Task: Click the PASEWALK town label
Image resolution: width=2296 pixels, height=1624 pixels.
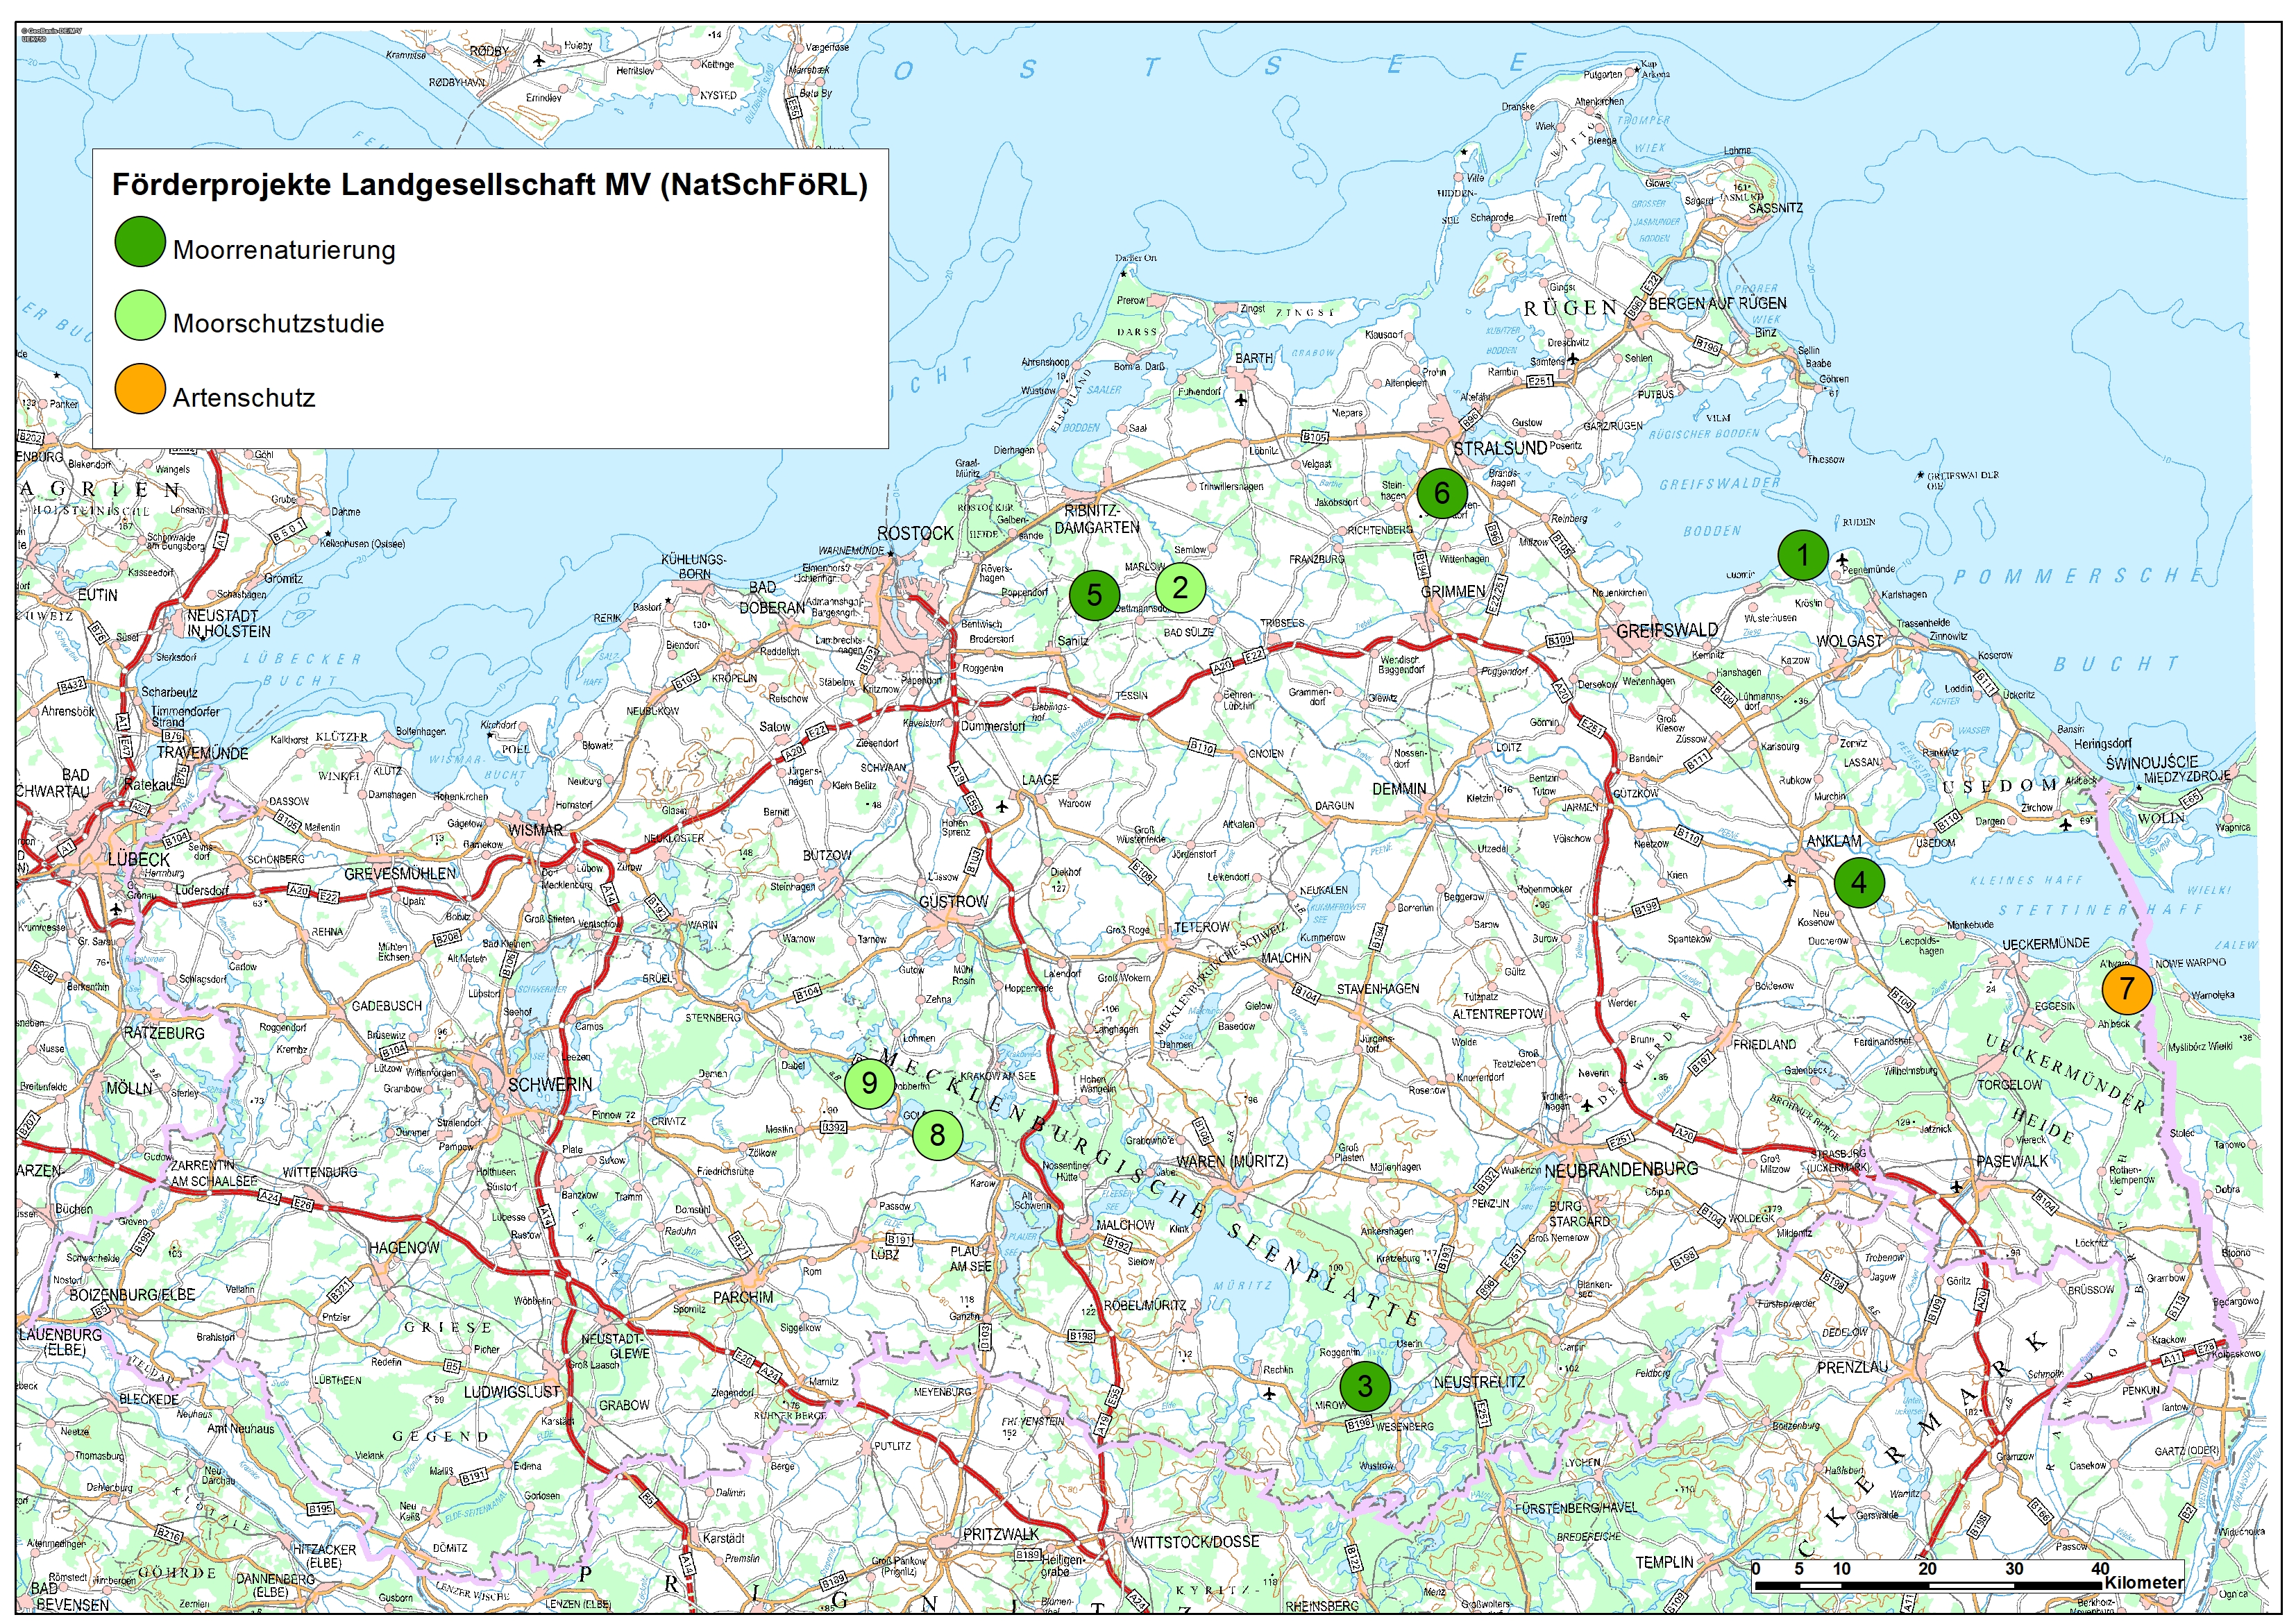Action: (2012, 1161)
